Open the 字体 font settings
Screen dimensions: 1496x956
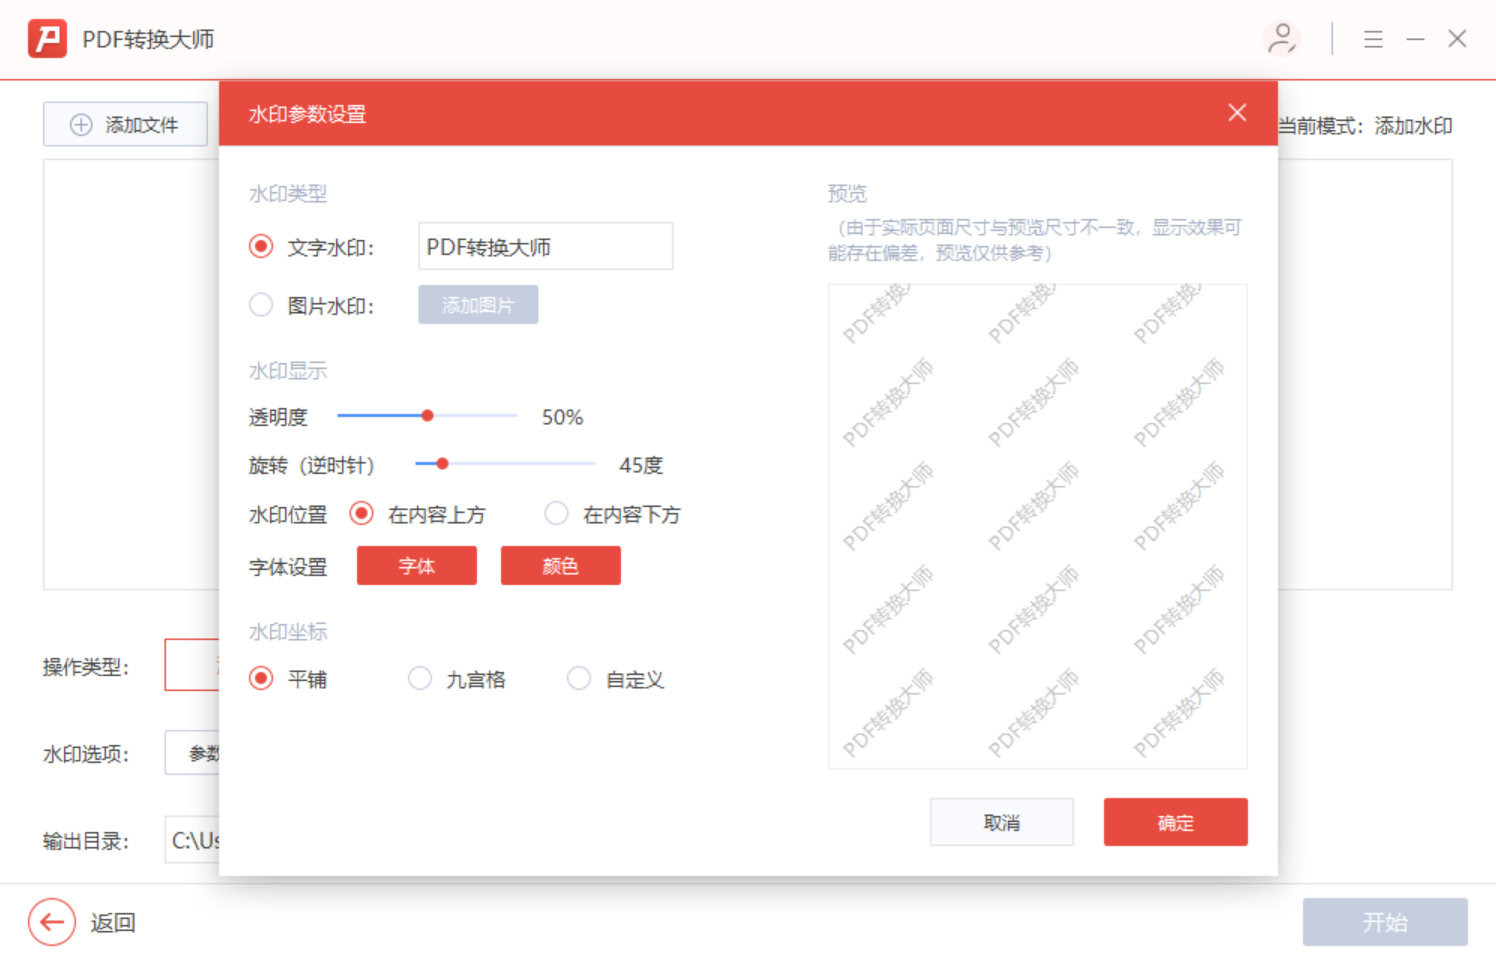click(x=417, y=566)
